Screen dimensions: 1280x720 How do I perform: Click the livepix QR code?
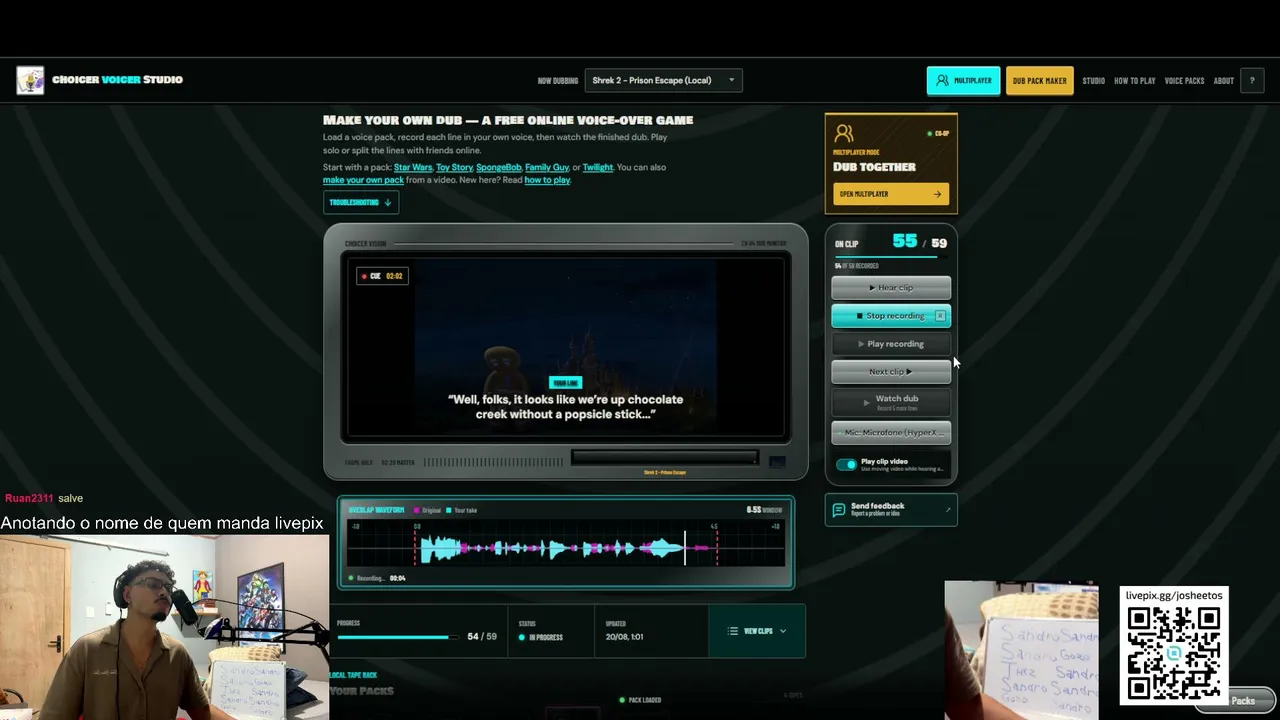tap(1174, 653)
